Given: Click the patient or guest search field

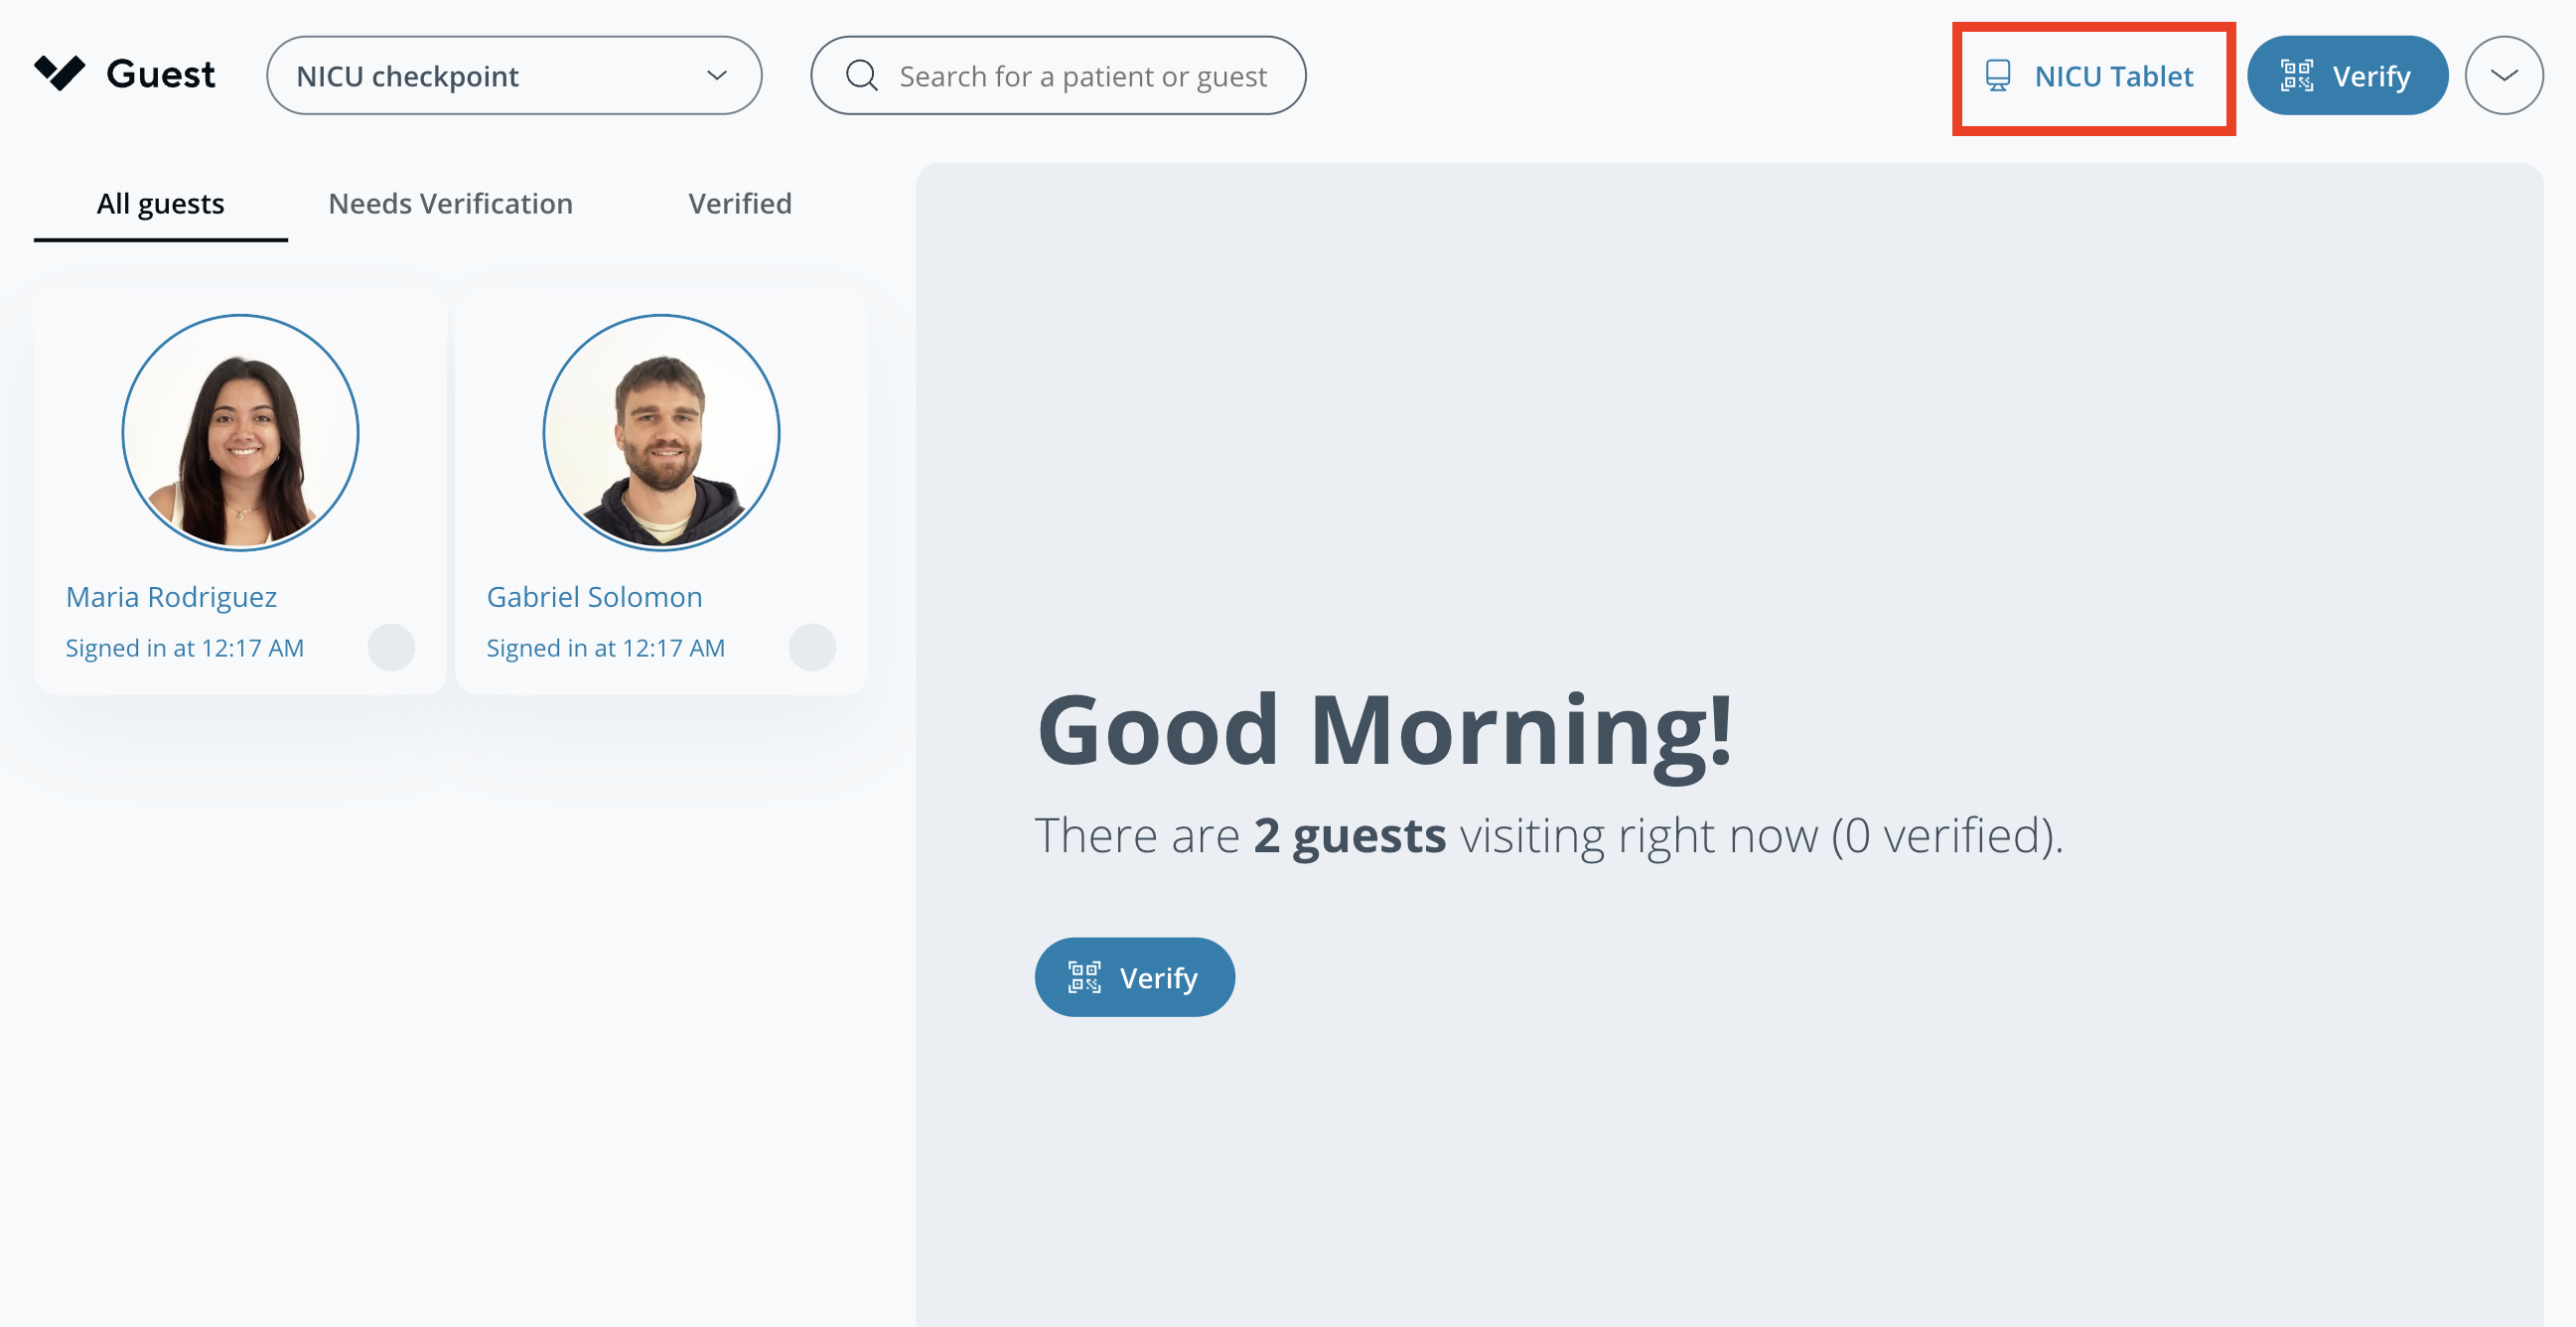Looking at the screenshot, I should 1082,76.
